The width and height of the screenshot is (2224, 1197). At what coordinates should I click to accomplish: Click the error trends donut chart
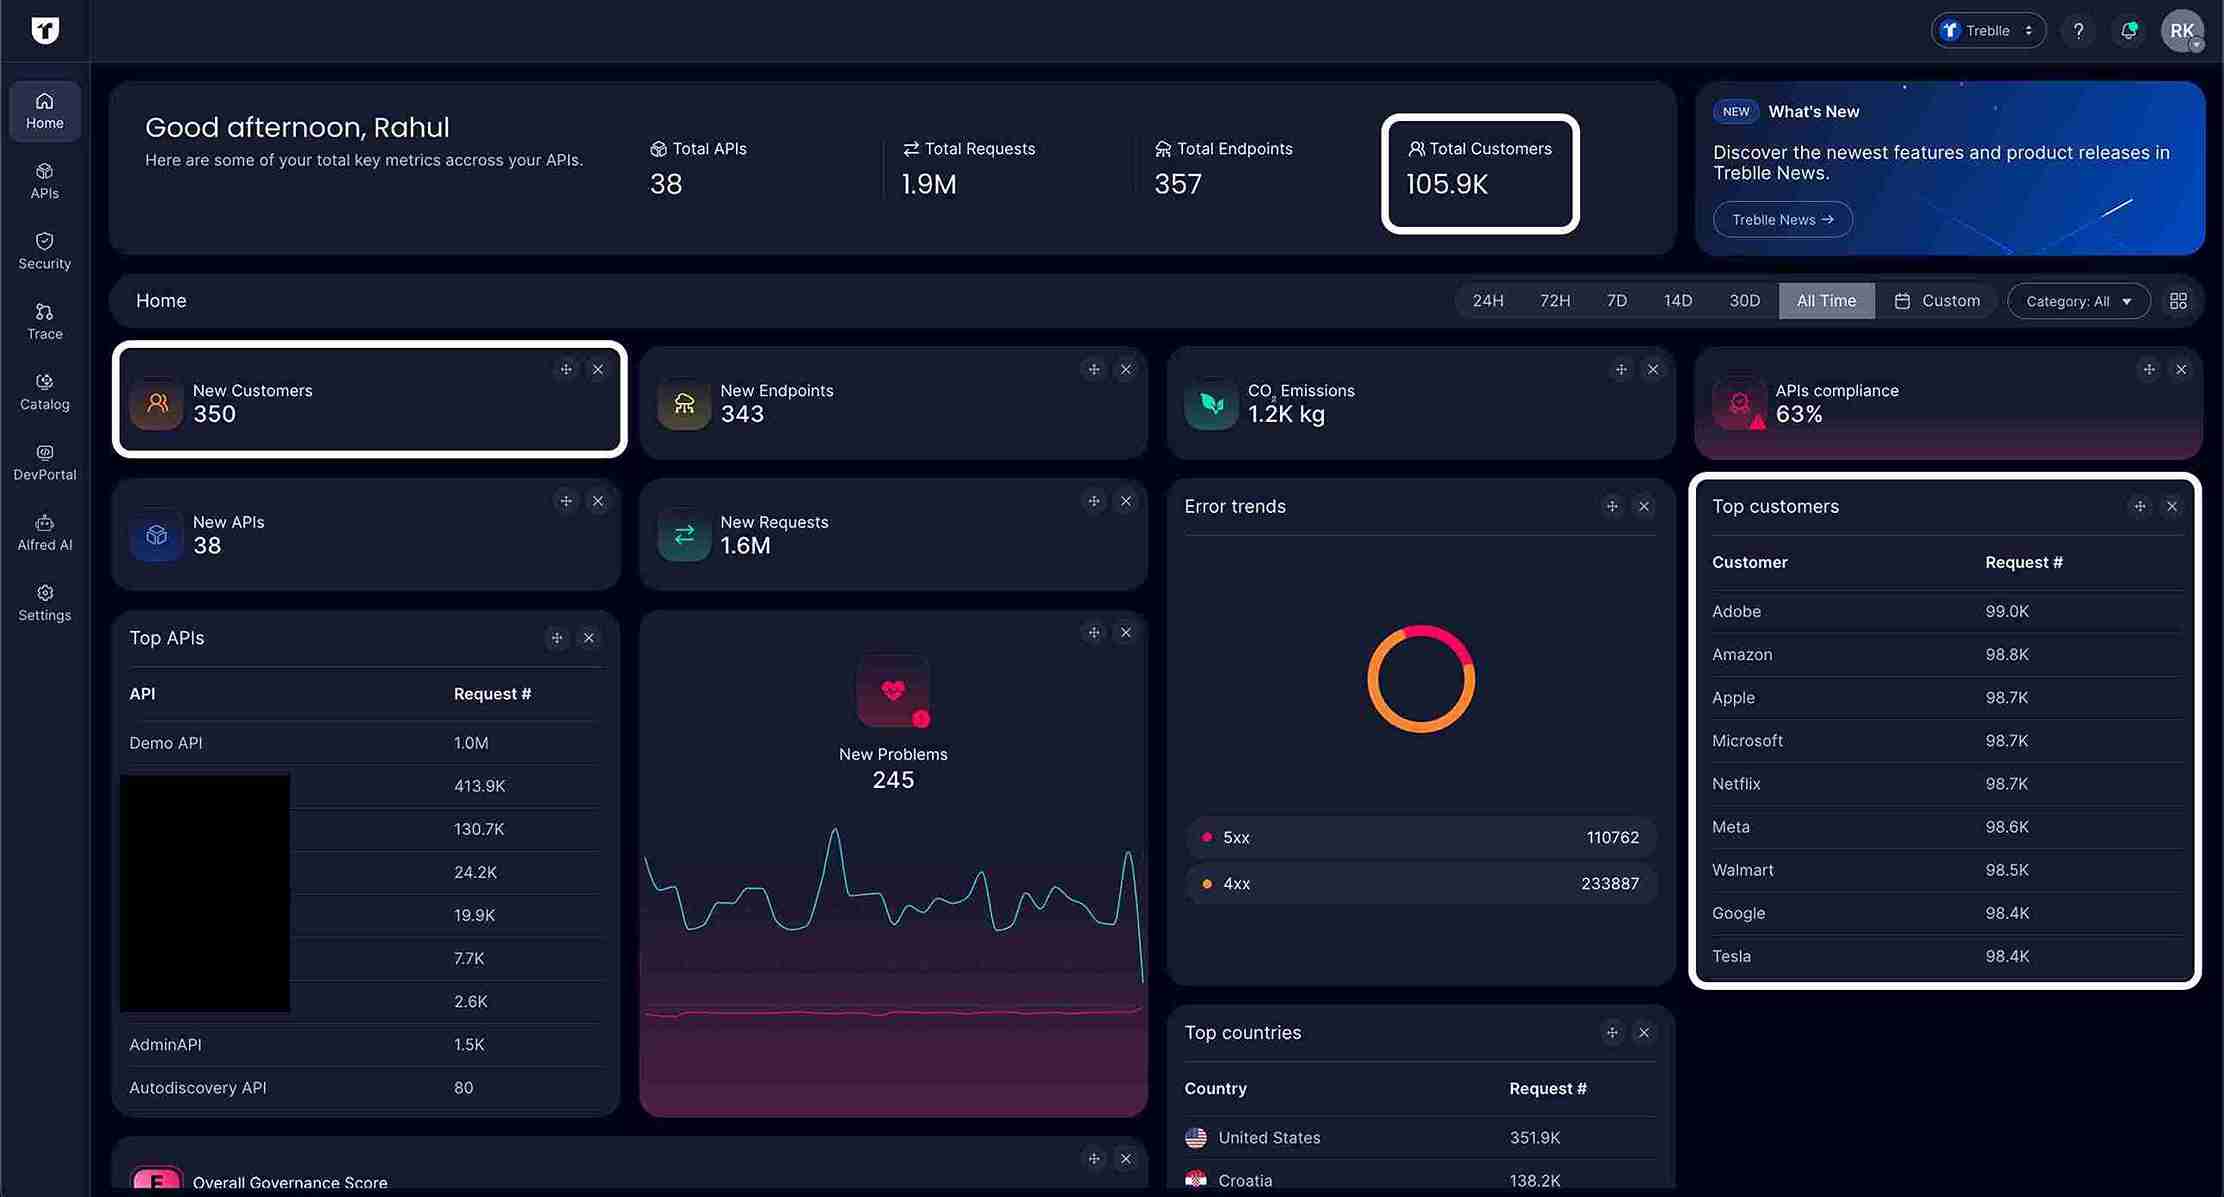click(1420, 679)
